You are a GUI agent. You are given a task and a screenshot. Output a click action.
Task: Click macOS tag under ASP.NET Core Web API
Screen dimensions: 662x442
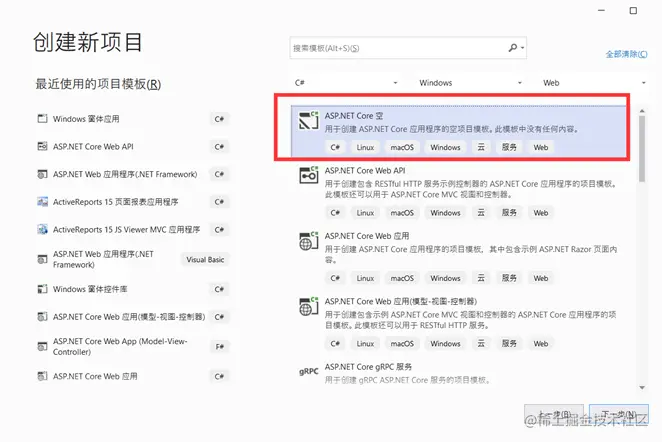[402, 213]
